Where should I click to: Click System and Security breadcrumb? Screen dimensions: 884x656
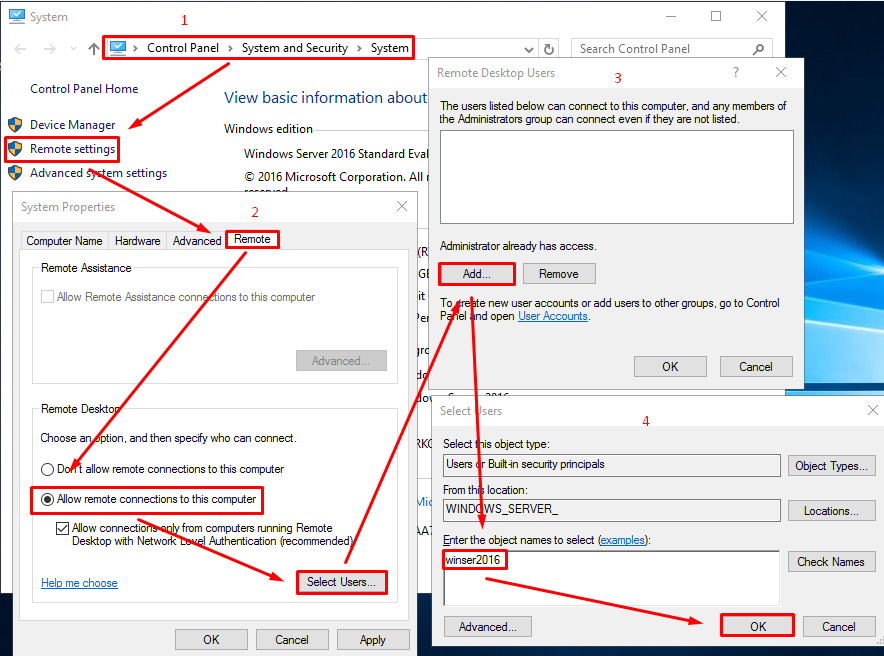295,48
